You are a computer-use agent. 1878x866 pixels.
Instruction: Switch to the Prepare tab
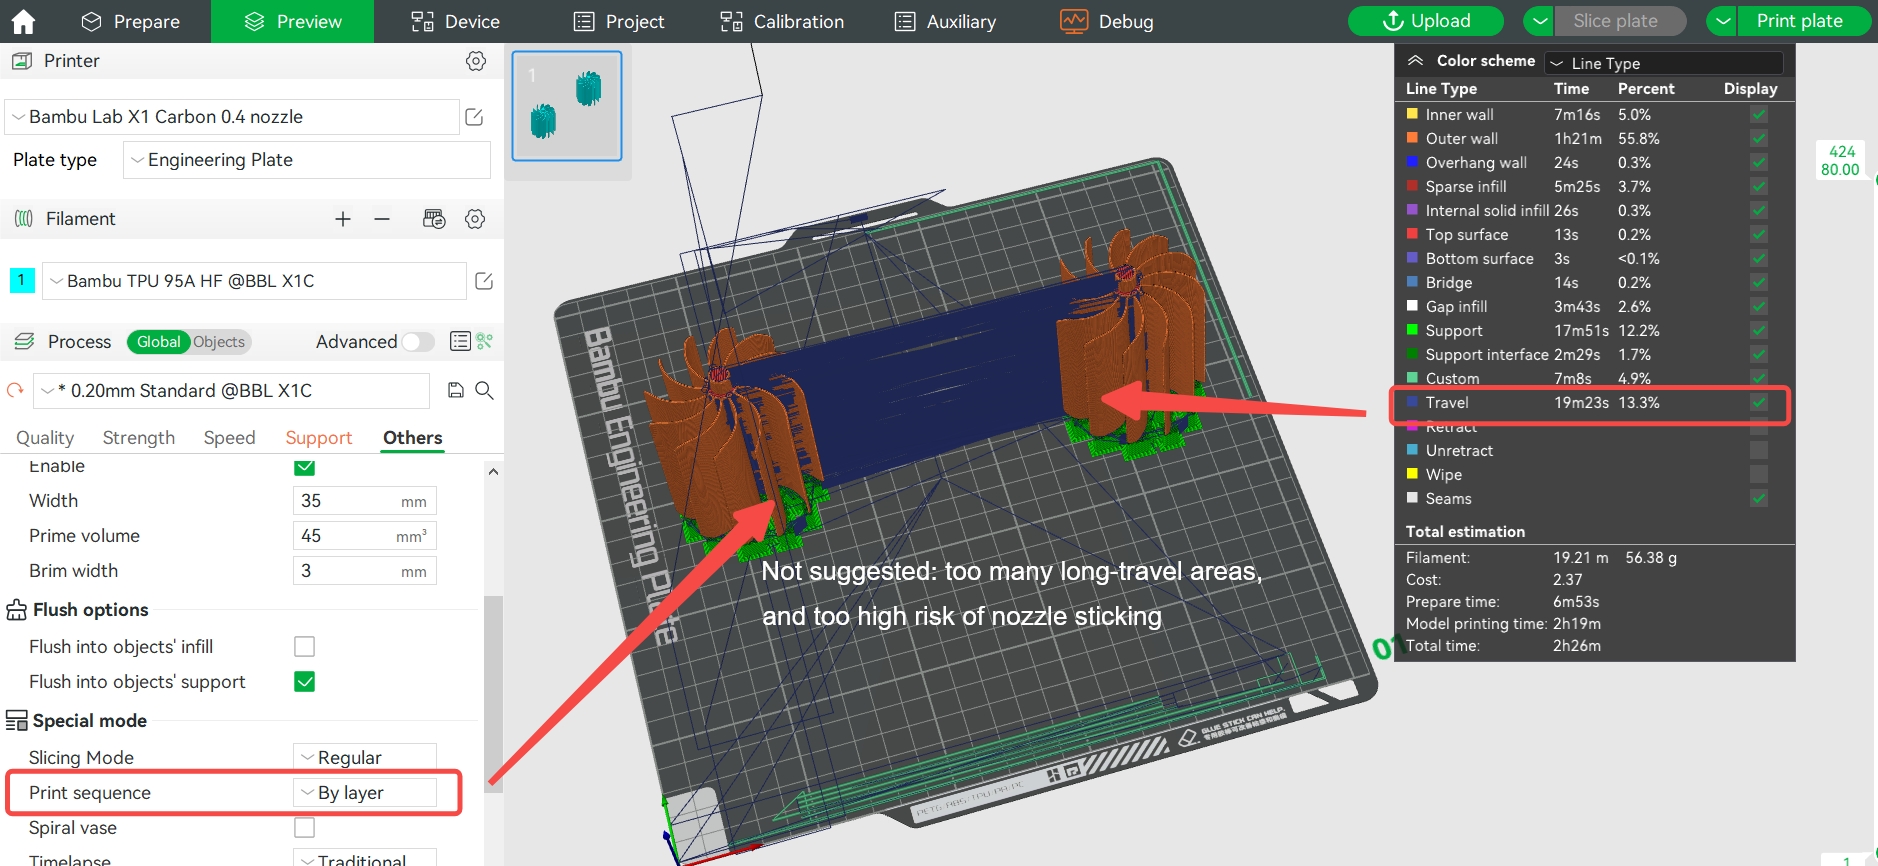[x=130, y=21]
